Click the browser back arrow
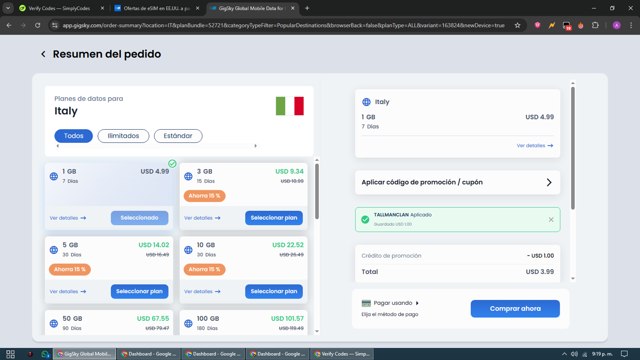 (x=9, y=25)
